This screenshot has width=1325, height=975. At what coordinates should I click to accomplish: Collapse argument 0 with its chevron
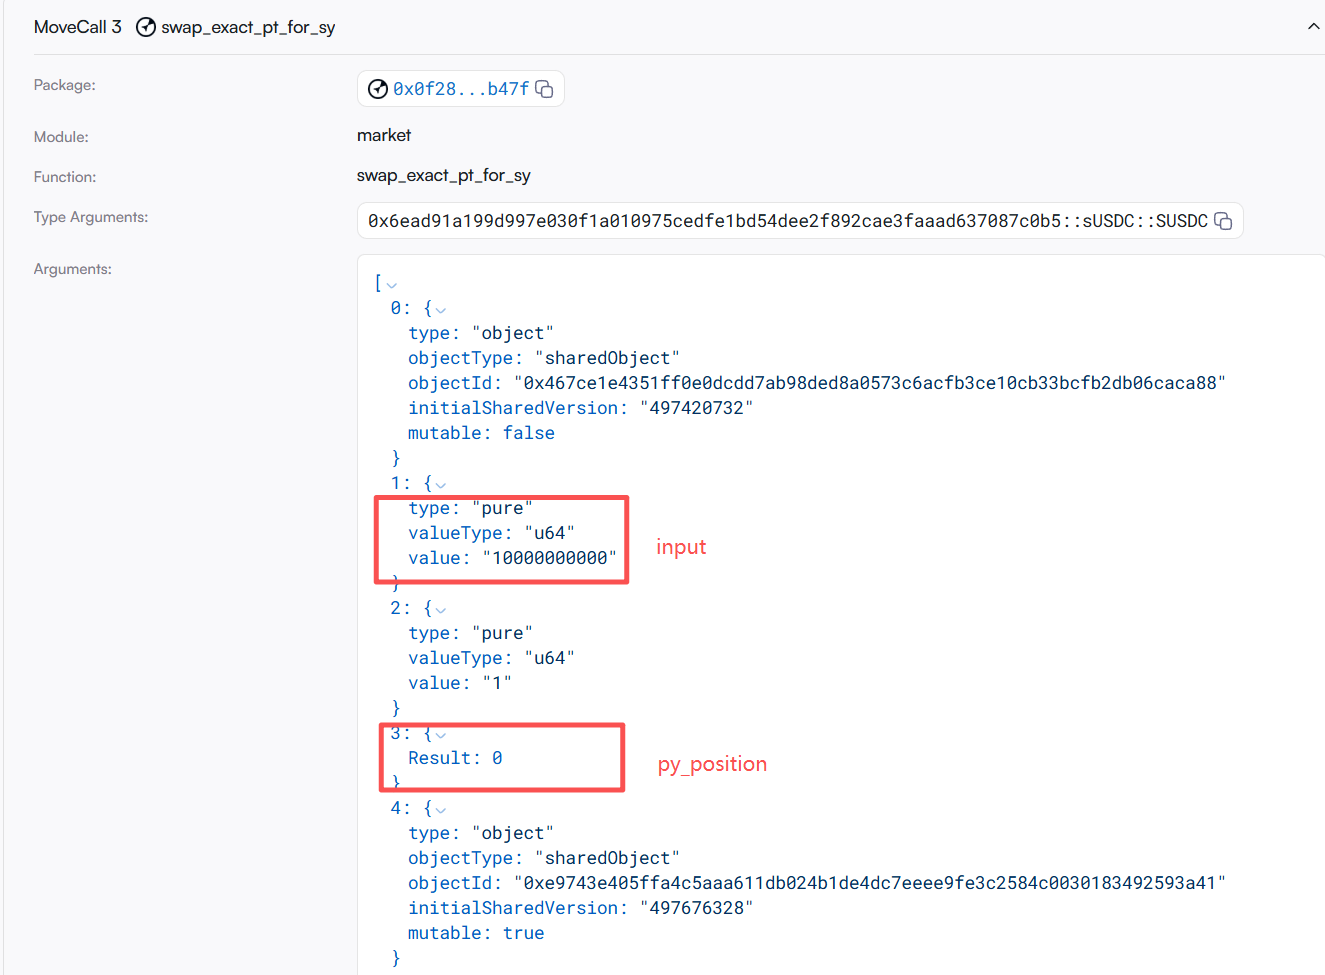[441, 310]
